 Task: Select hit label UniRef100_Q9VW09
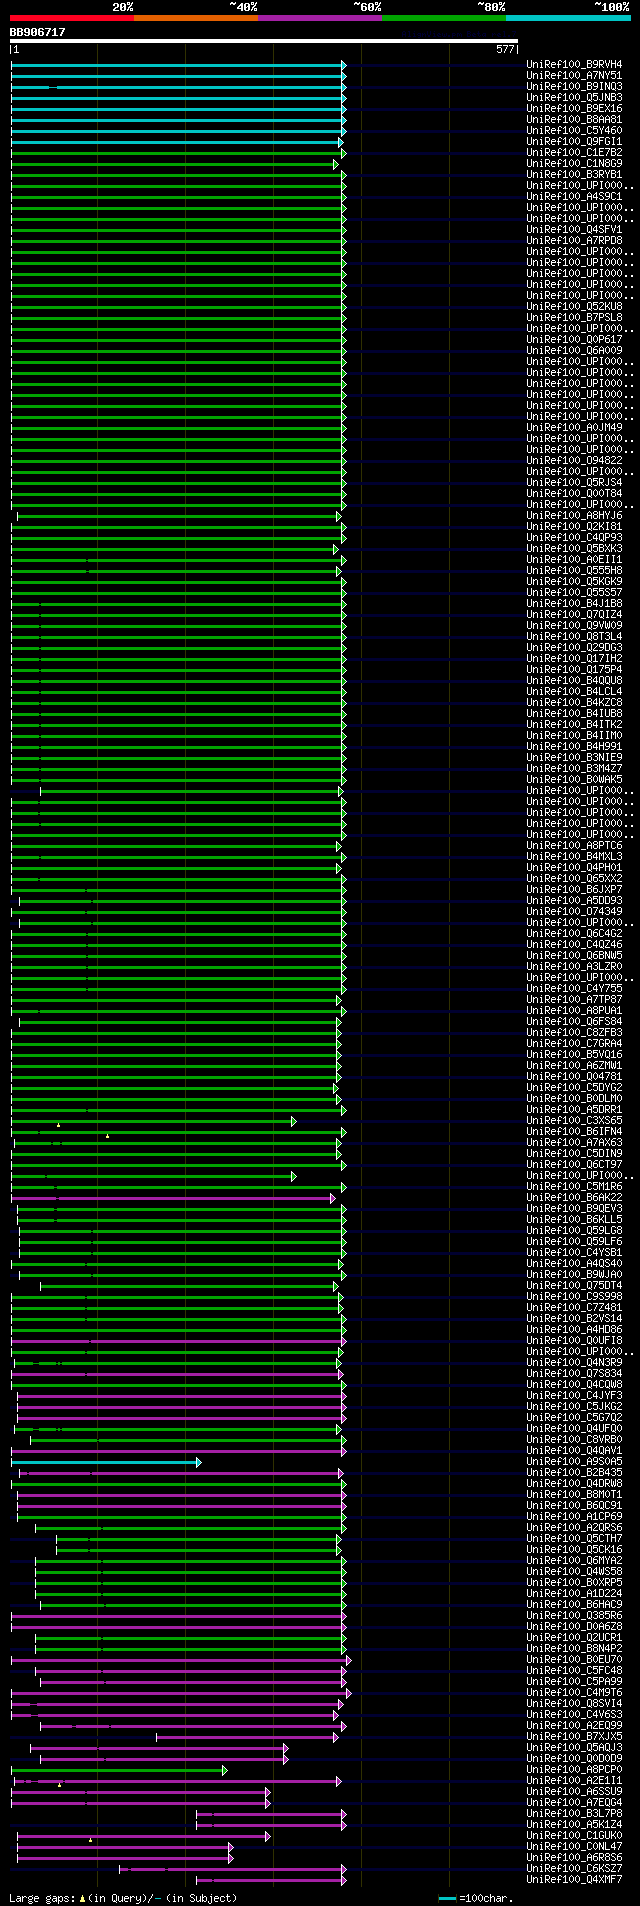pos(574,625)
